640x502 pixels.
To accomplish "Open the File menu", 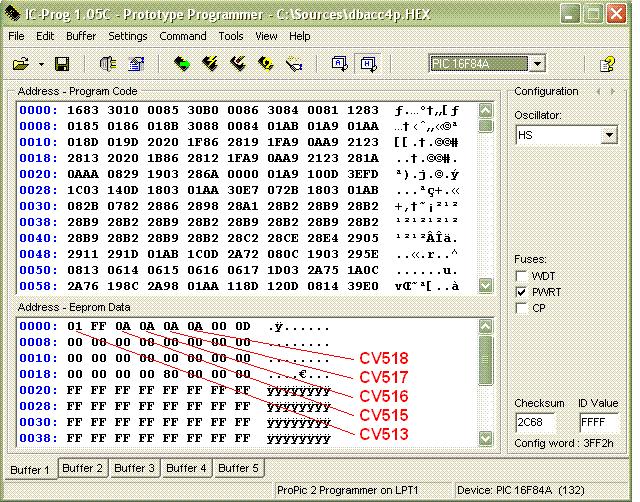I will click(x=16, y=36).
